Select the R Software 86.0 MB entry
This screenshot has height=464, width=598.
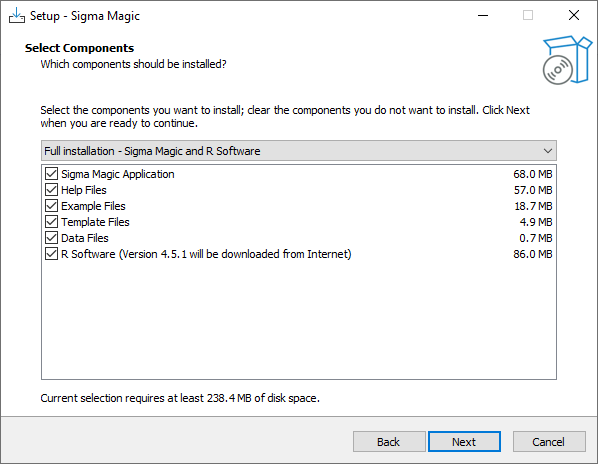pos(299,254)
